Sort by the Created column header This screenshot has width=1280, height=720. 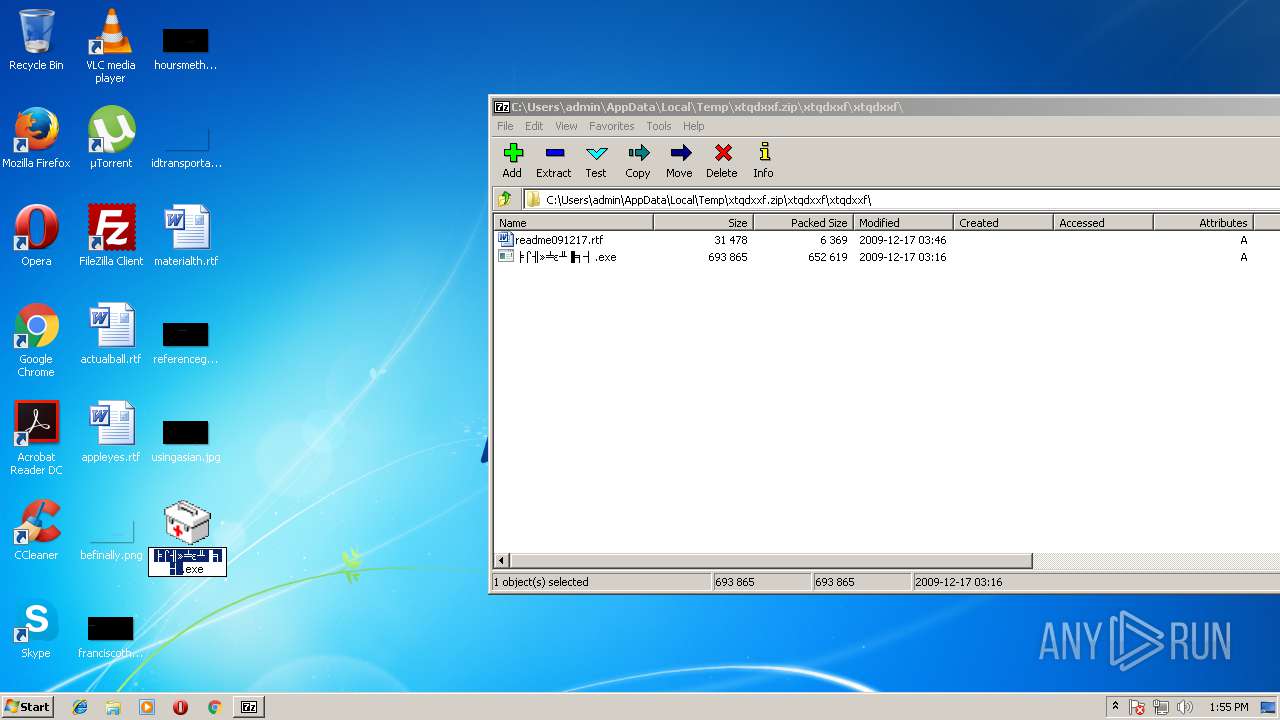(x=1003, y=222)
